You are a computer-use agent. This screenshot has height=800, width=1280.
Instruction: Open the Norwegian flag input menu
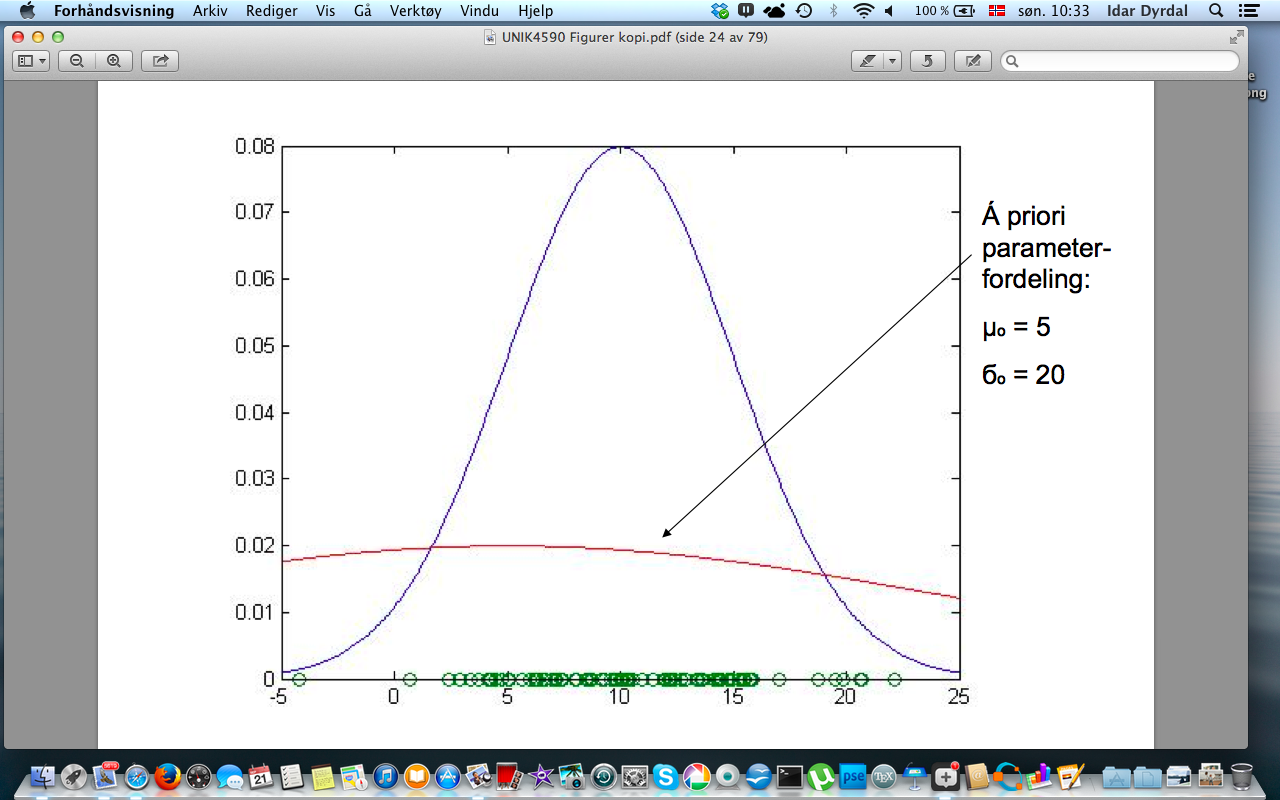pos(995,11)
